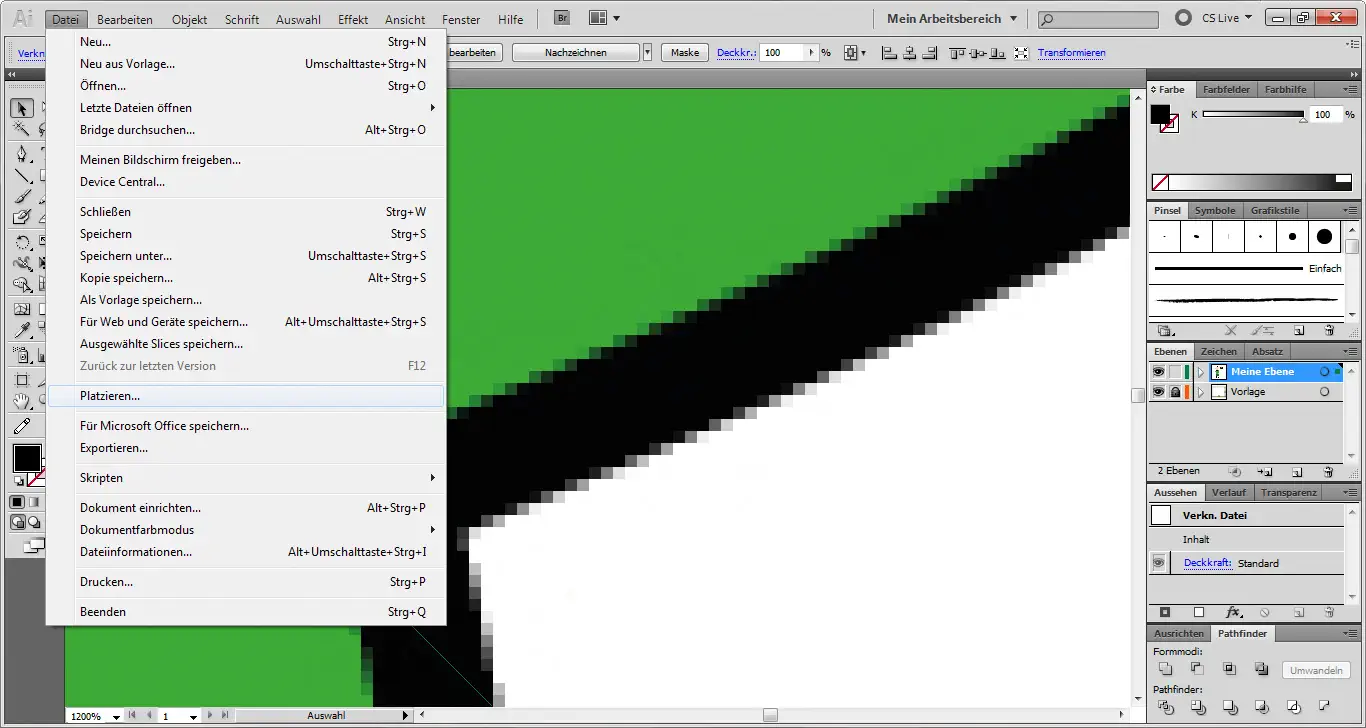Viewport: 1366px width, 728px height.
Task: Click the Neue Ebene erstellen icon
Action: tap(1296, 470)
